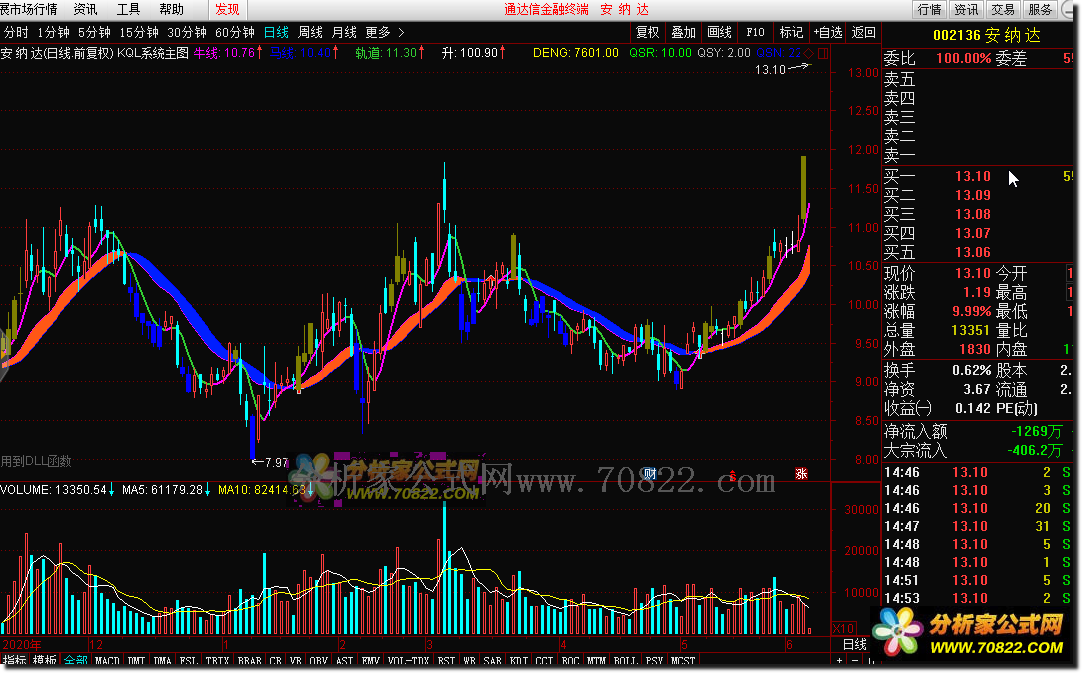The height and width of the screenshot is (673, 1083).
Task: Switch to 1分钟 chart period
Action: click(53, 32)
